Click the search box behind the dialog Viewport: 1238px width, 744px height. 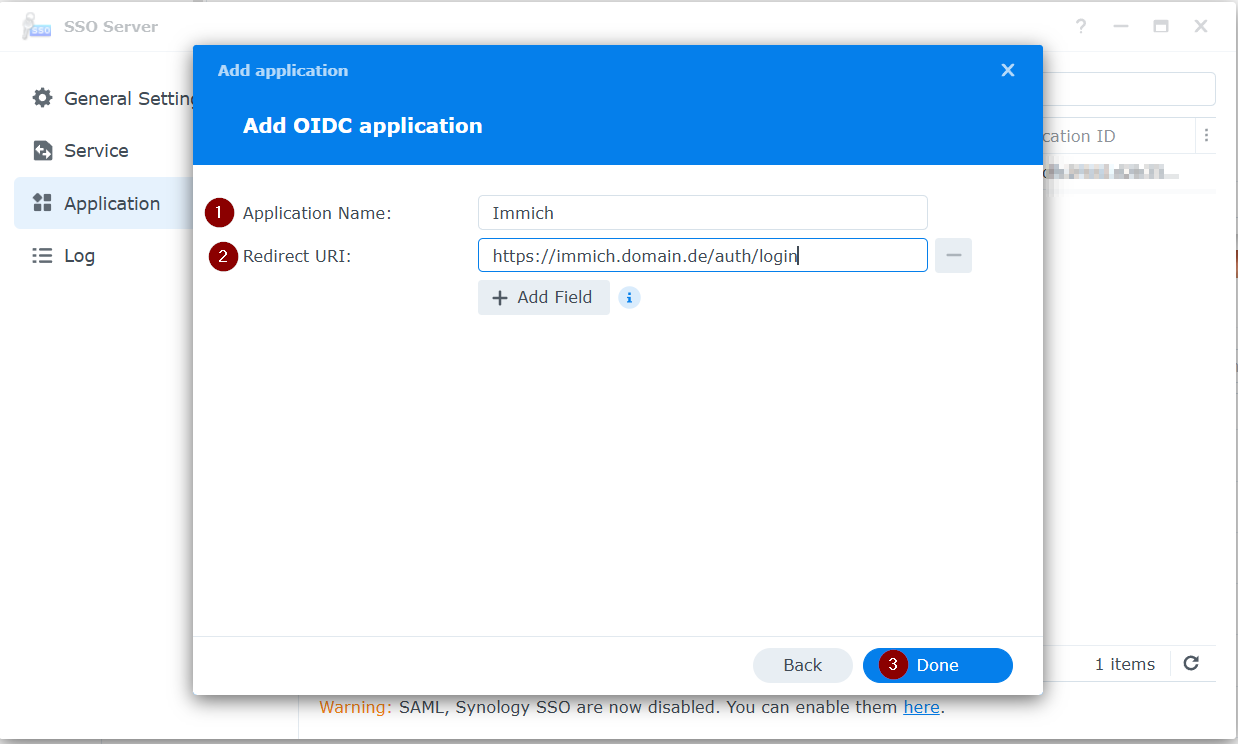click(1130, 89)
